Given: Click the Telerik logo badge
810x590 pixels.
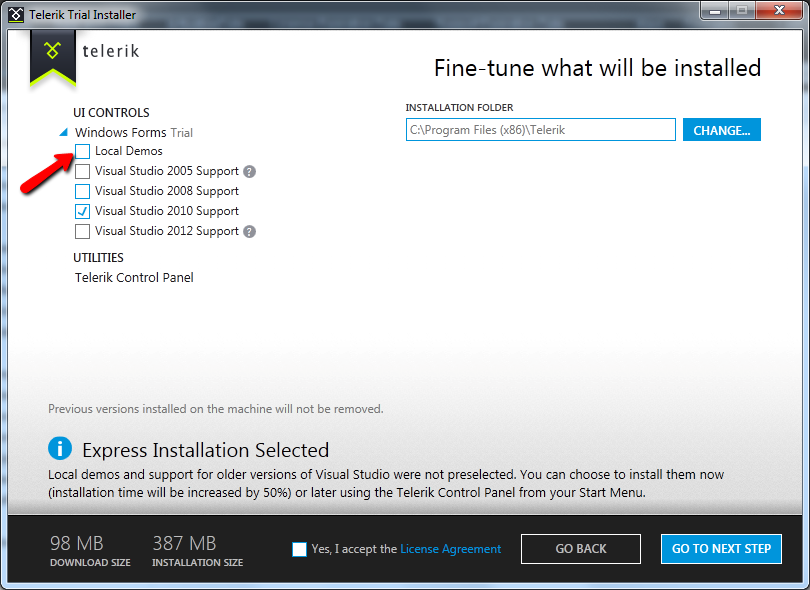Looking at the screenshot, I should 53,53.
